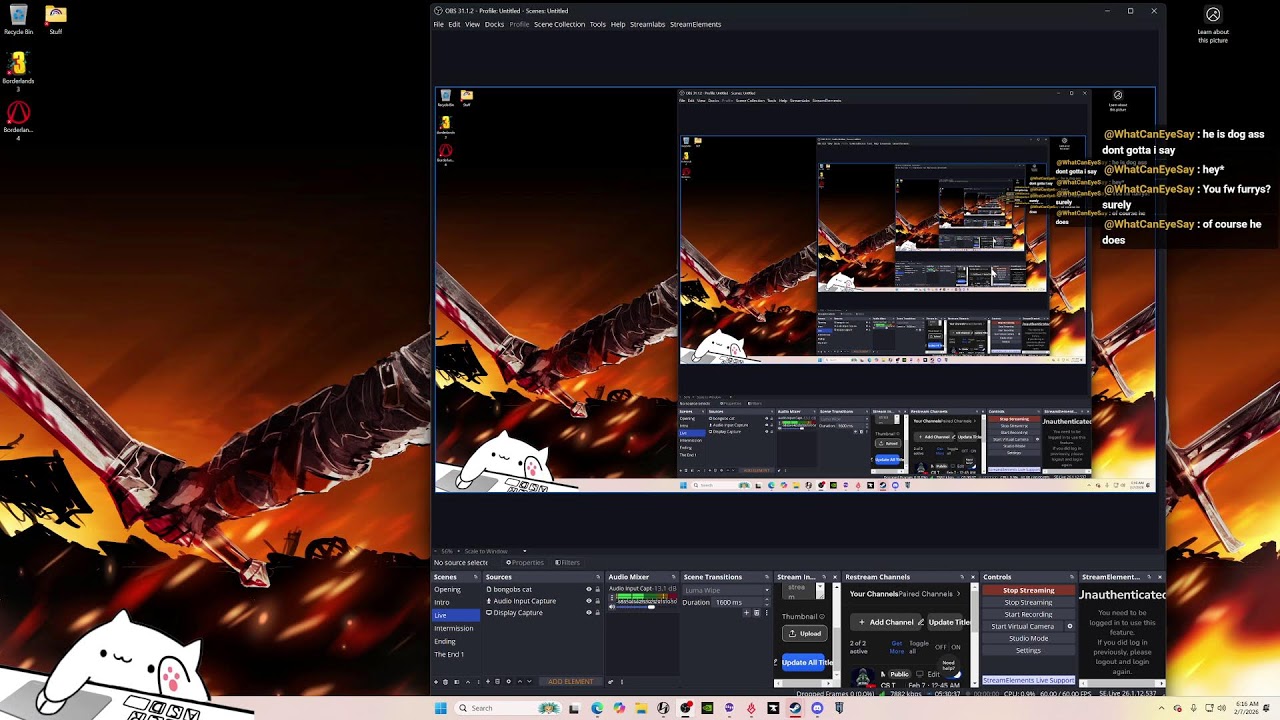The width and height of the screenshot is (1280, 720).
Task: Lock the Display Capture source
Action: (x=598, y=613)
